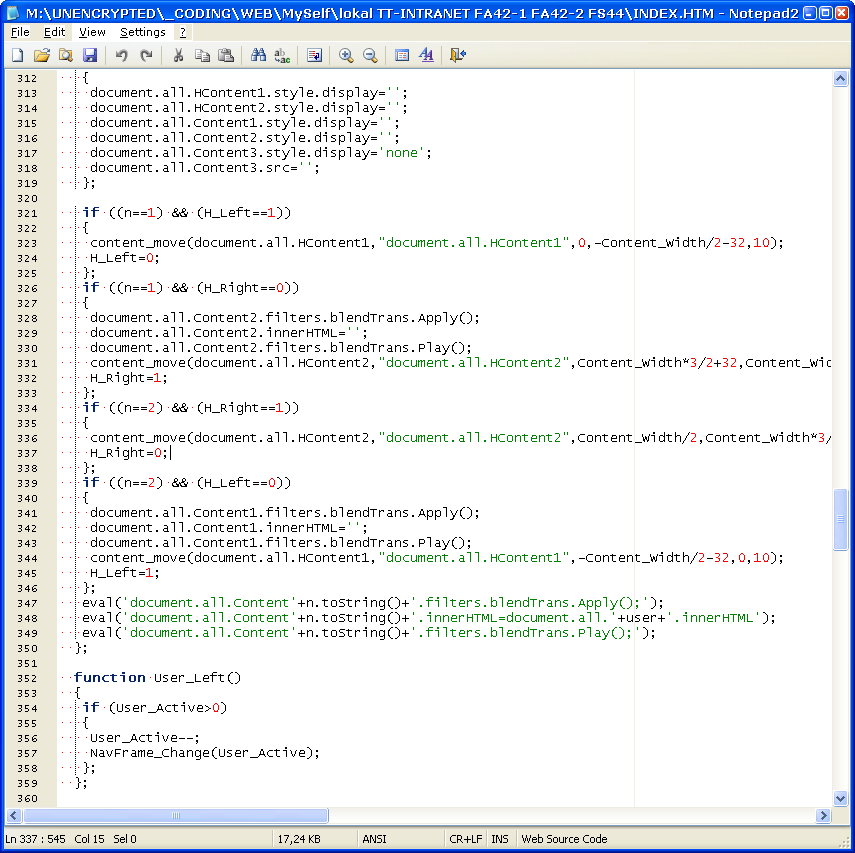Zoom out with the magnifier minus icon
Viewport: 855px width, 853px height.
point(370,55)
